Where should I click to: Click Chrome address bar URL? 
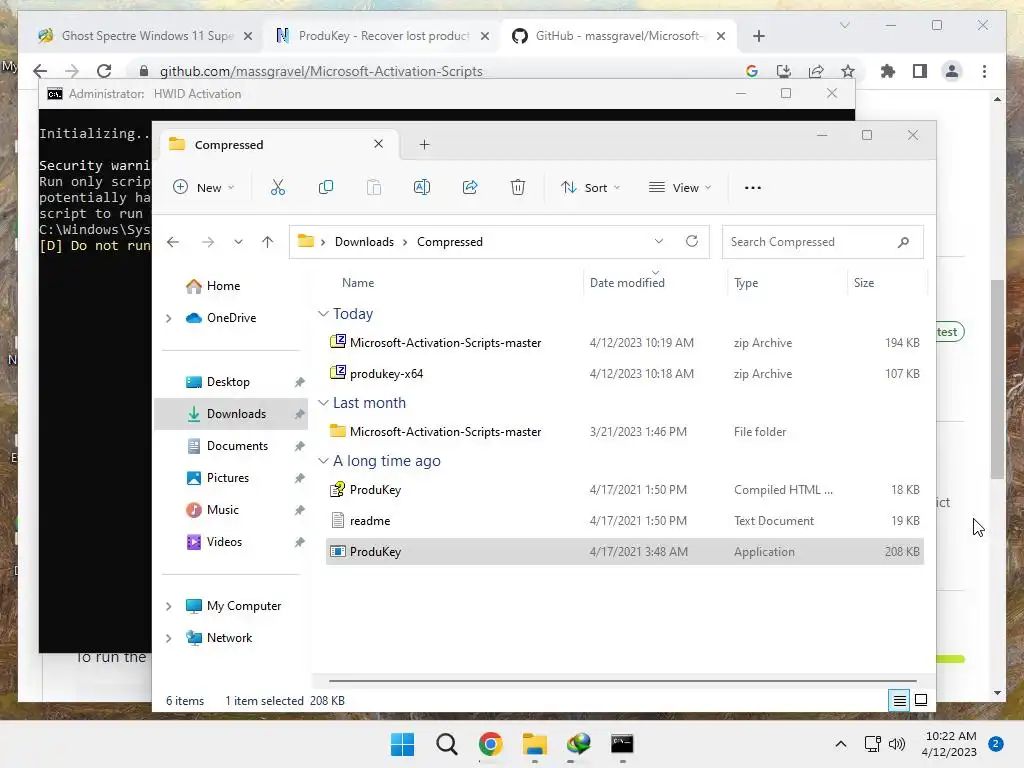point(321,71)
